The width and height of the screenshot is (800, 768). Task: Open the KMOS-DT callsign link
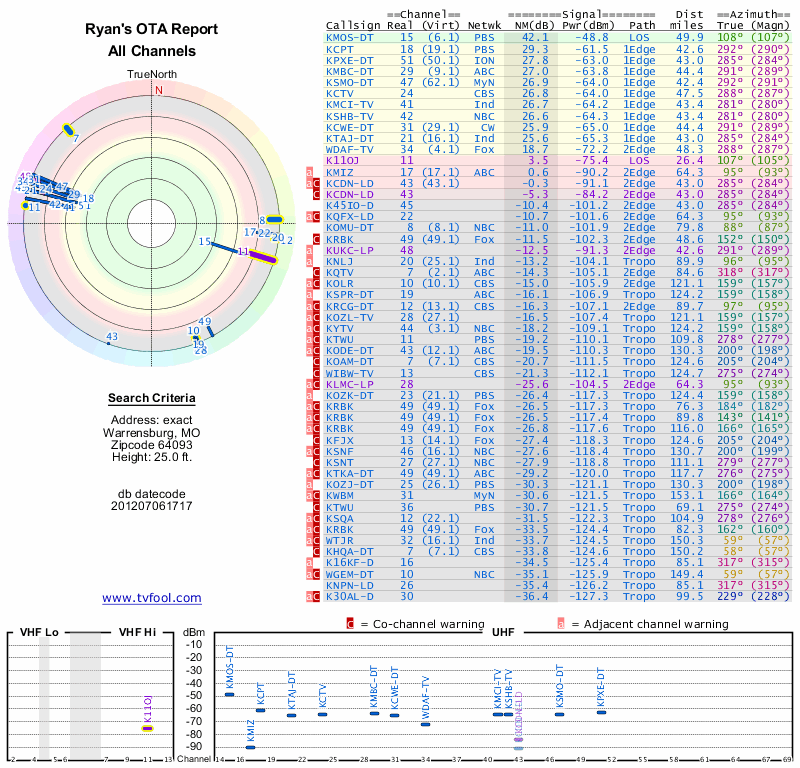349,37
